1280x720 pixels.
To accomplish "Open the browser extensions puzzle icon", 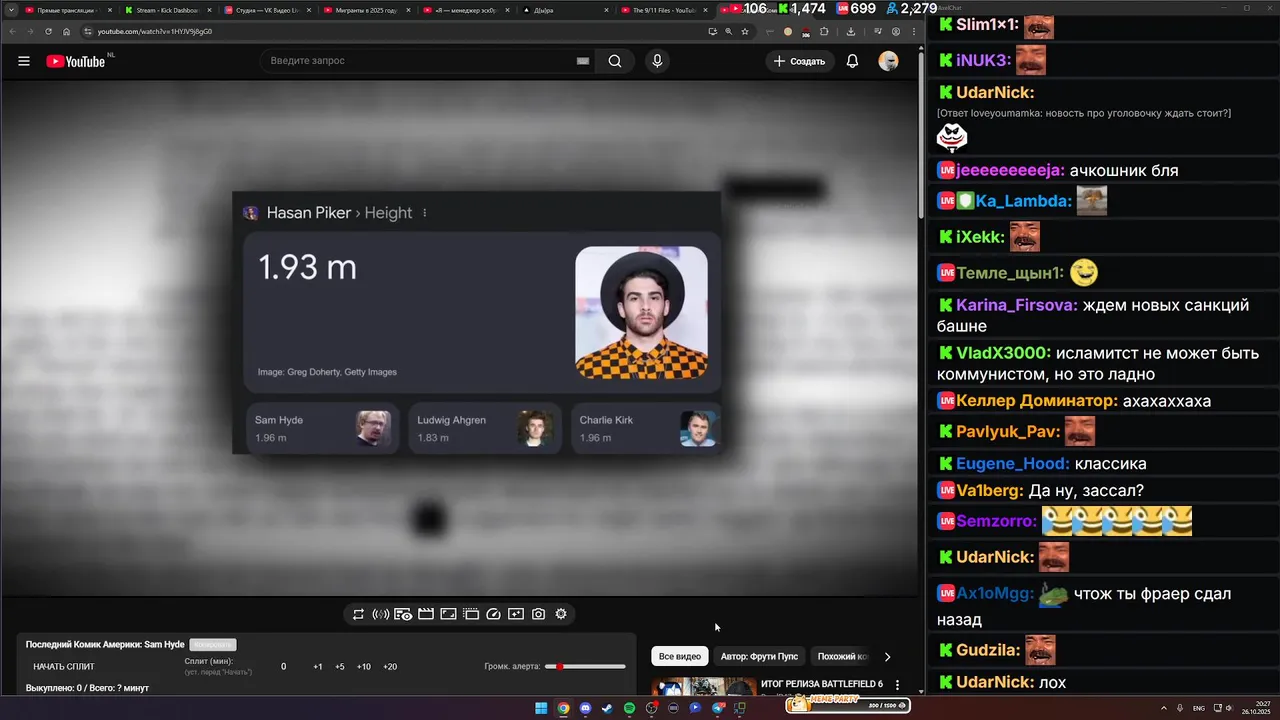I will pos(824,31).
